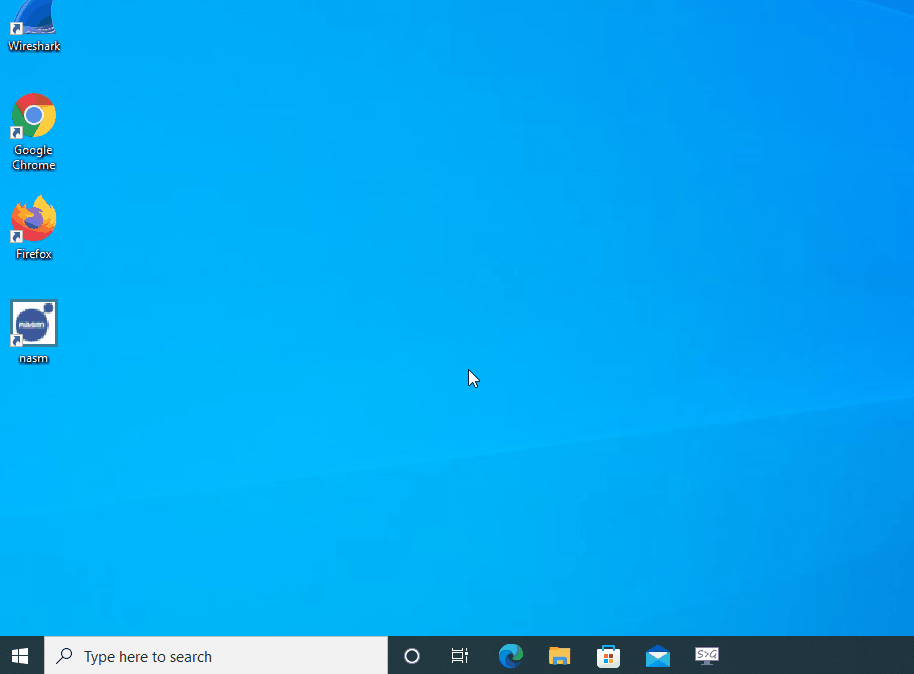Open Cortana from the taskbar circle
The height and width of the screenshot is (674, 914).
(x=411, y=656)
